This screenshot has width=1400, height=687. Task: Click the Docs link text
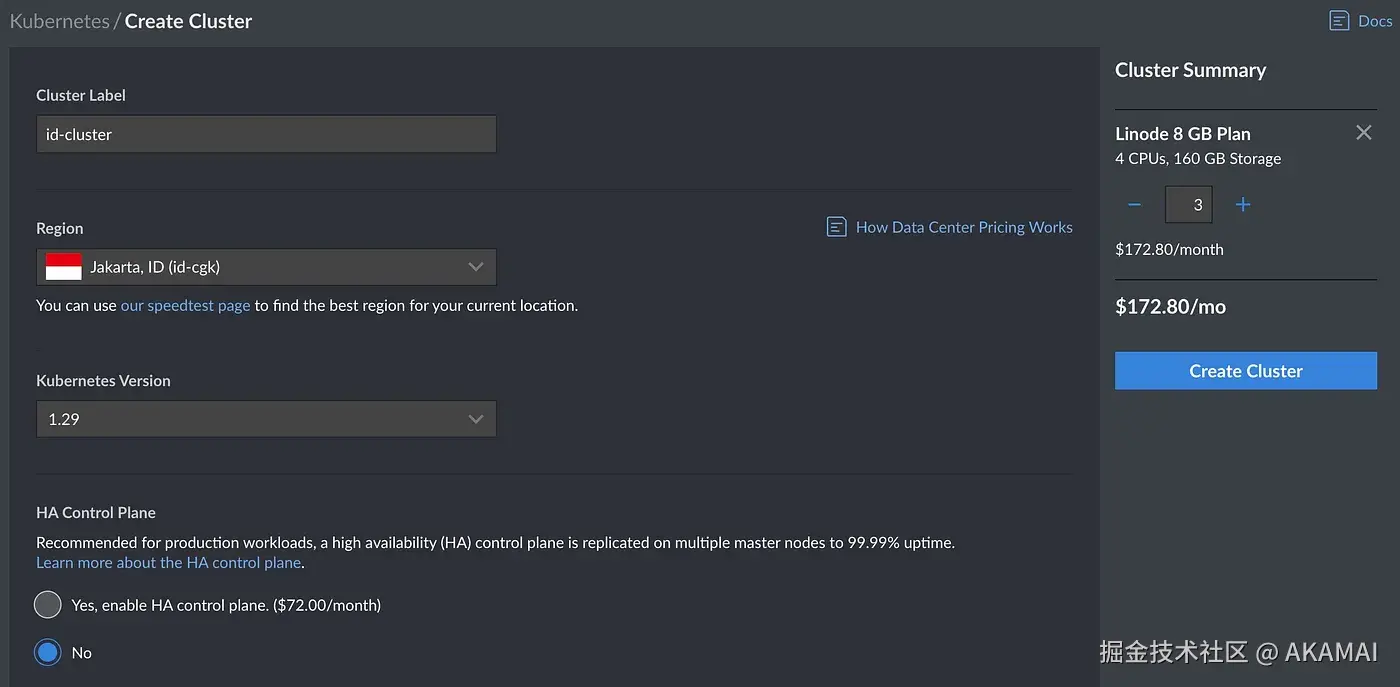click(1375, 20)
